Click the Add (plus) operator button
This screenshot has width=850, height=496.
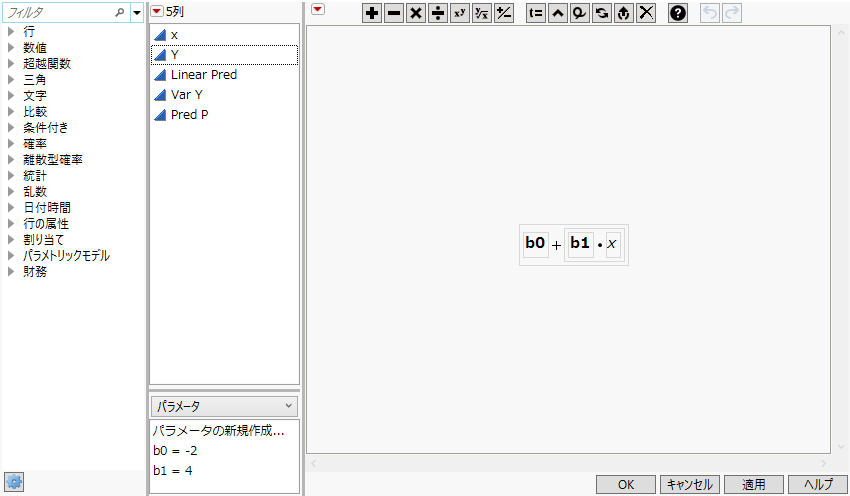click(372, 13)
